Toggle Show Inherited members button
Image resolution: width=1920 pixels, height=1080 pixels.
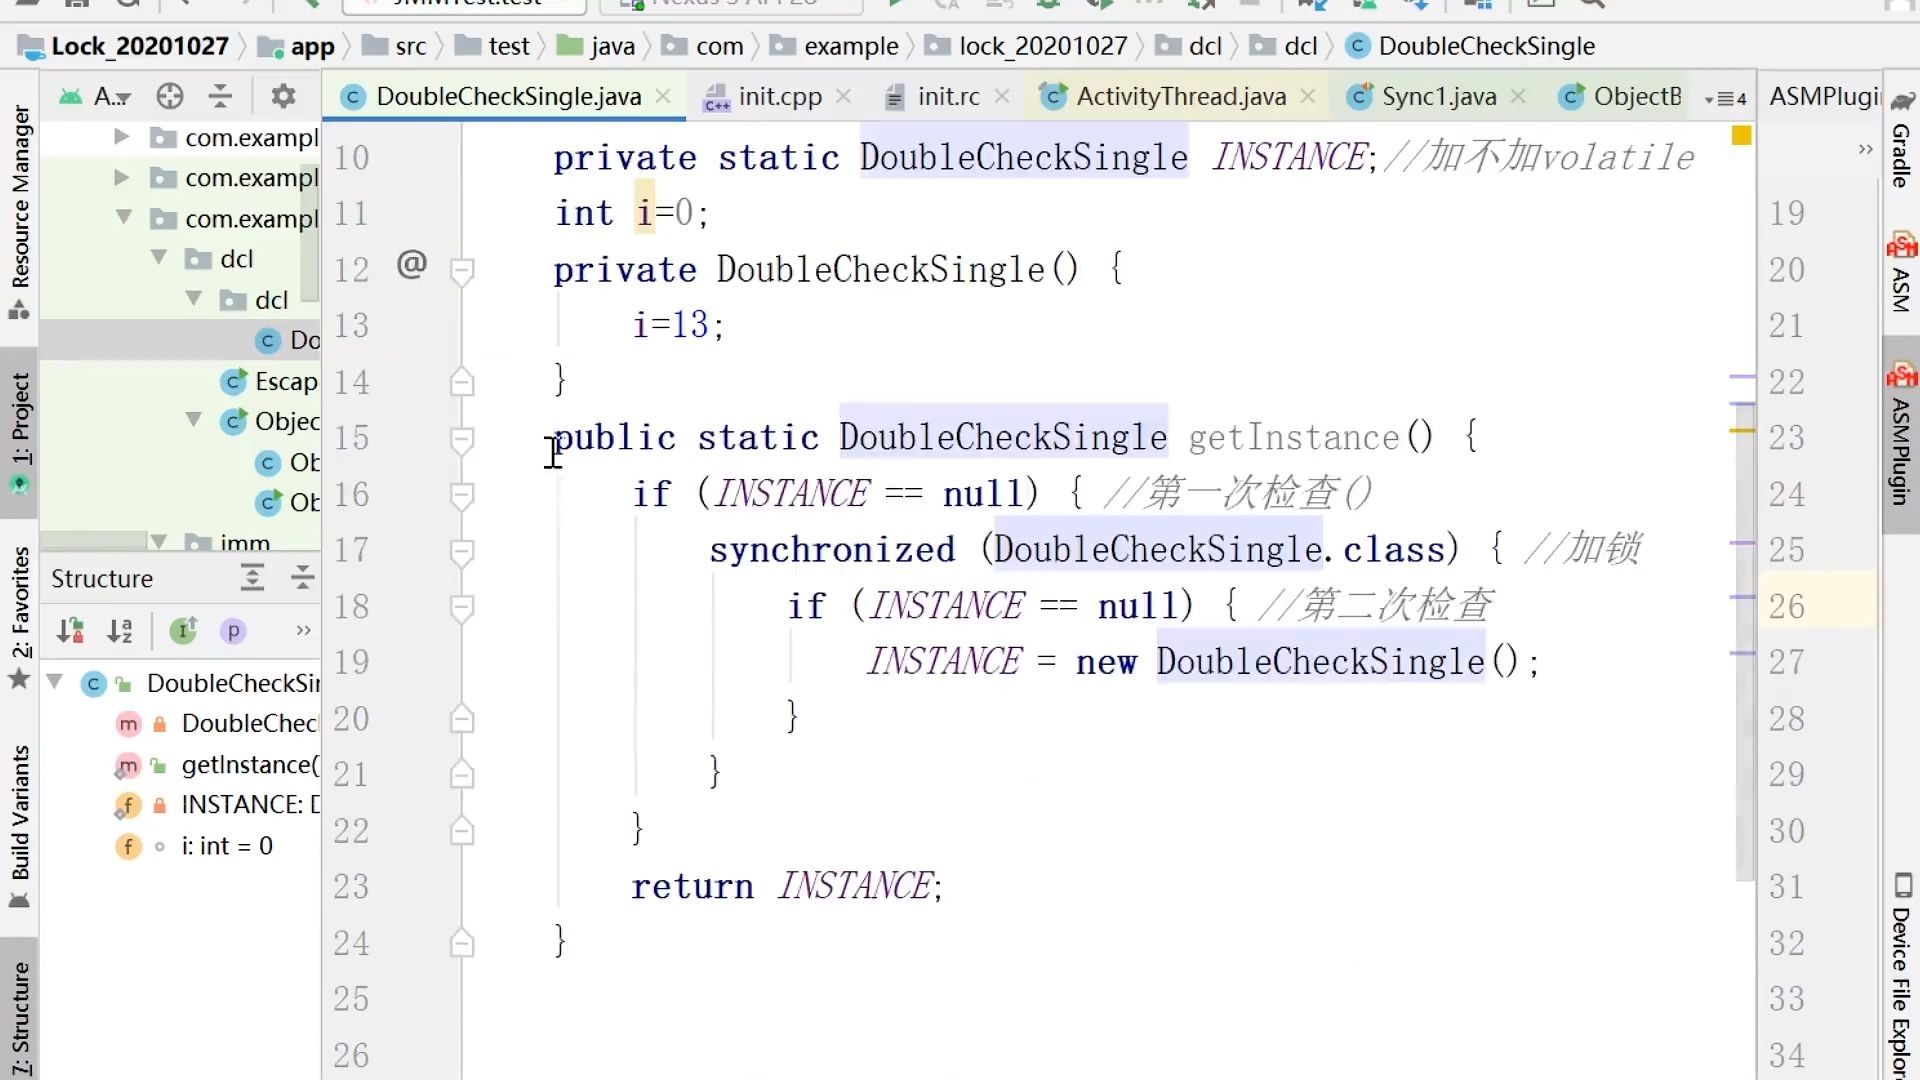[x=183, y=631]
